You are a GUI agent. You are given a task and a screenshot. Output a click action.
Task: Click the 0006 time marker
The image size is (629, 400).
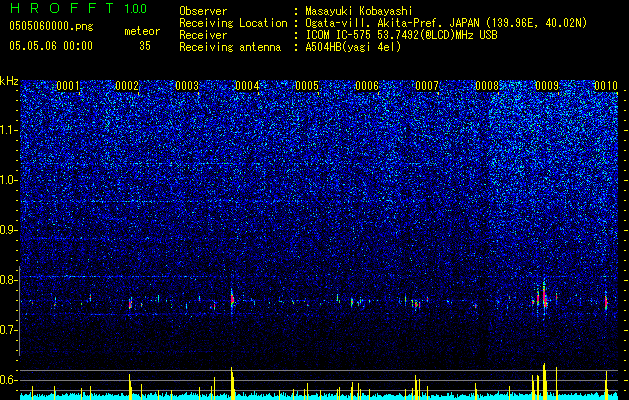pos(367,86)
